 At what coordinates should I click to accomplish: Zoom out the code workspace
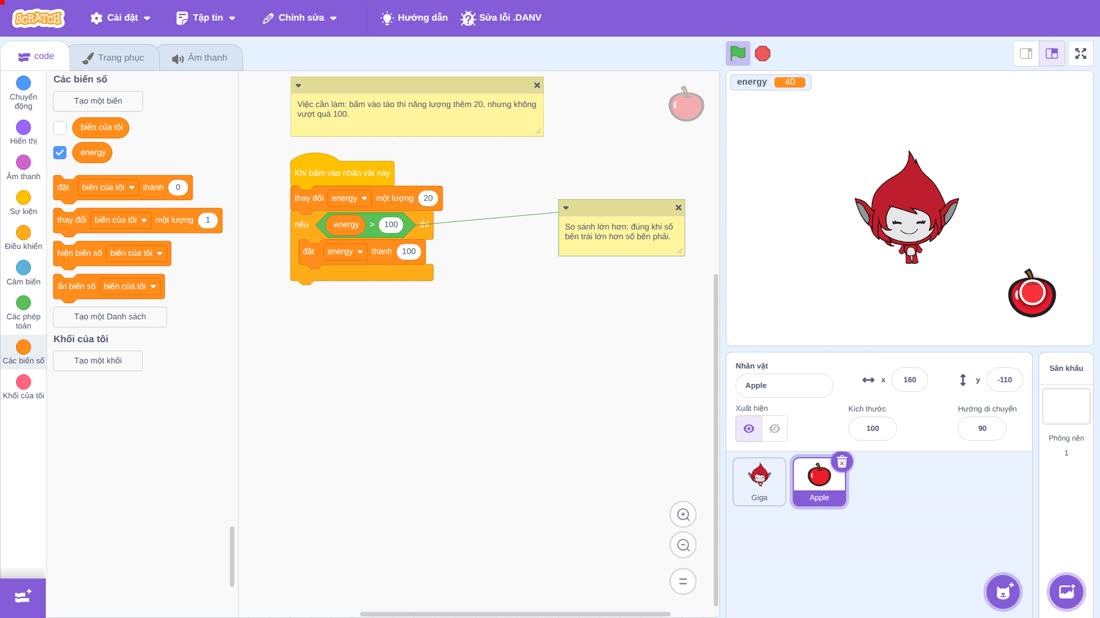(x=683, y=545)
